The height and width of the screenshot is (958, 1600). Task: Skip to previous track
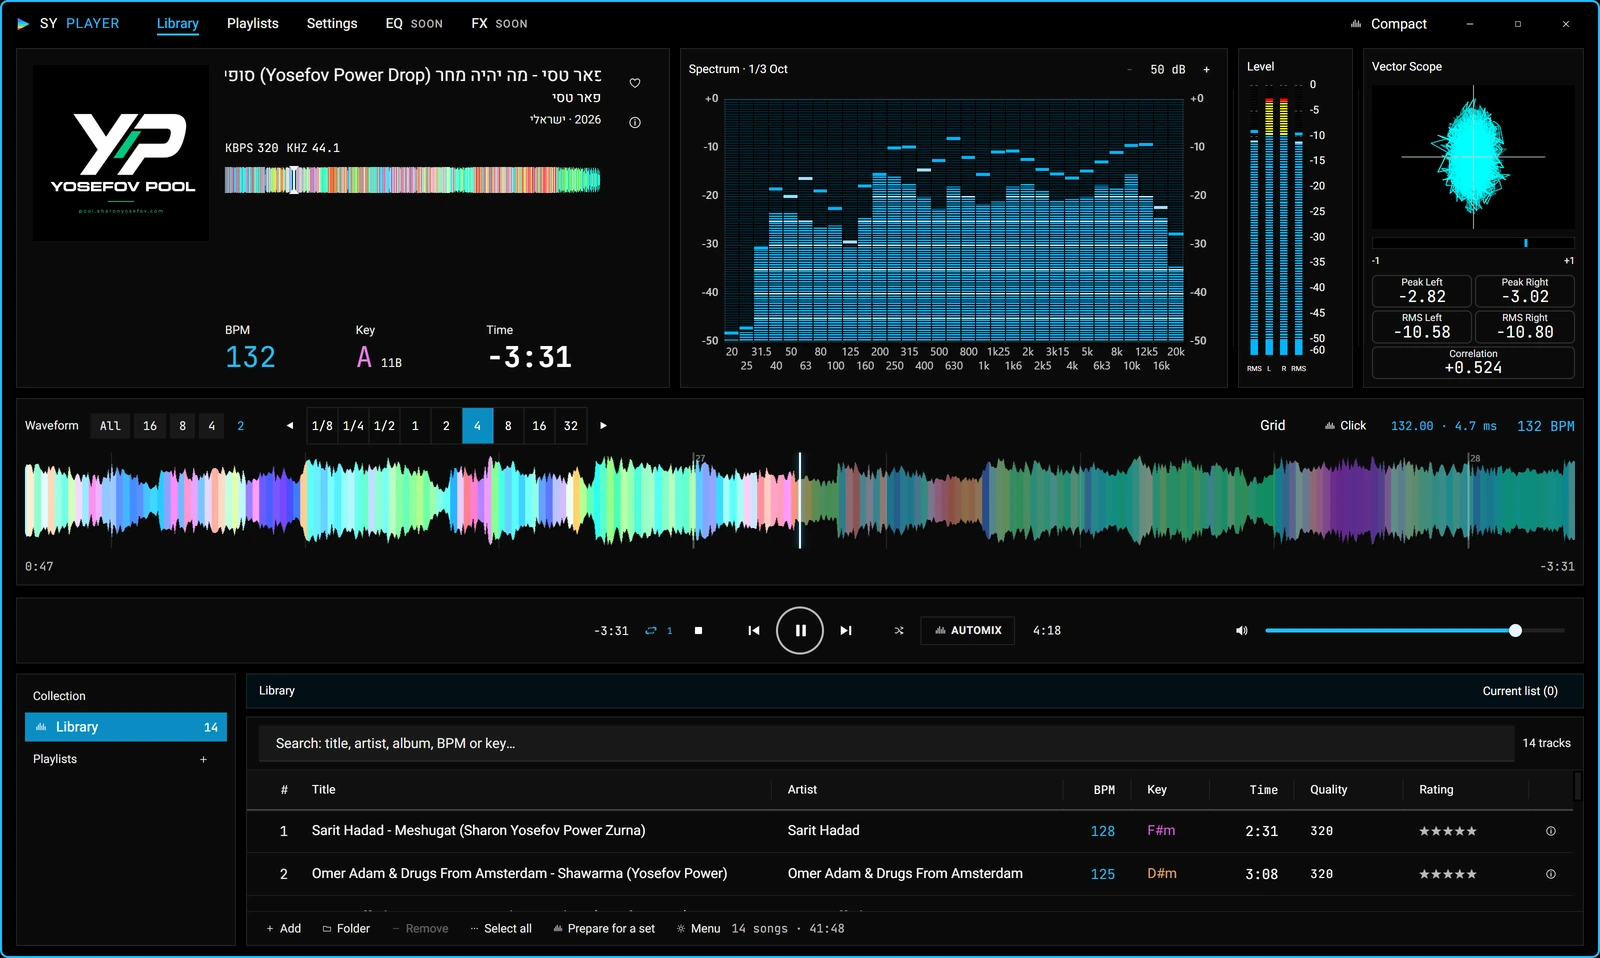click(x=754, y=630)
